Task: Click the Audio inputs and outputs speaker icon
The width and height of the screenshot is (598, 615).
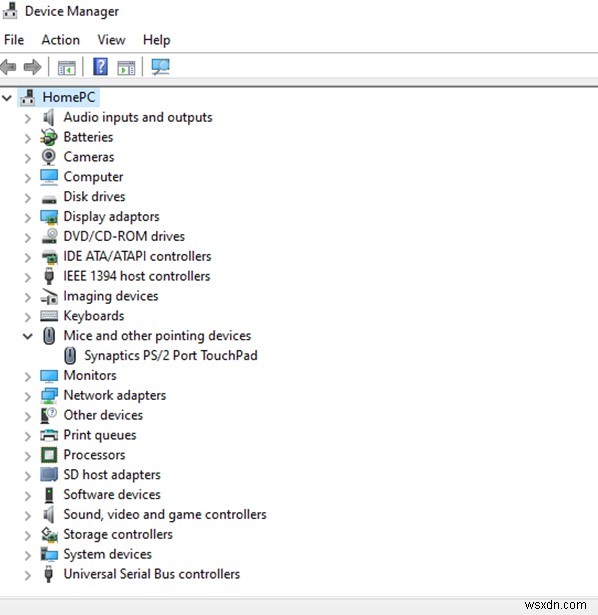Action: coord(49,117)
